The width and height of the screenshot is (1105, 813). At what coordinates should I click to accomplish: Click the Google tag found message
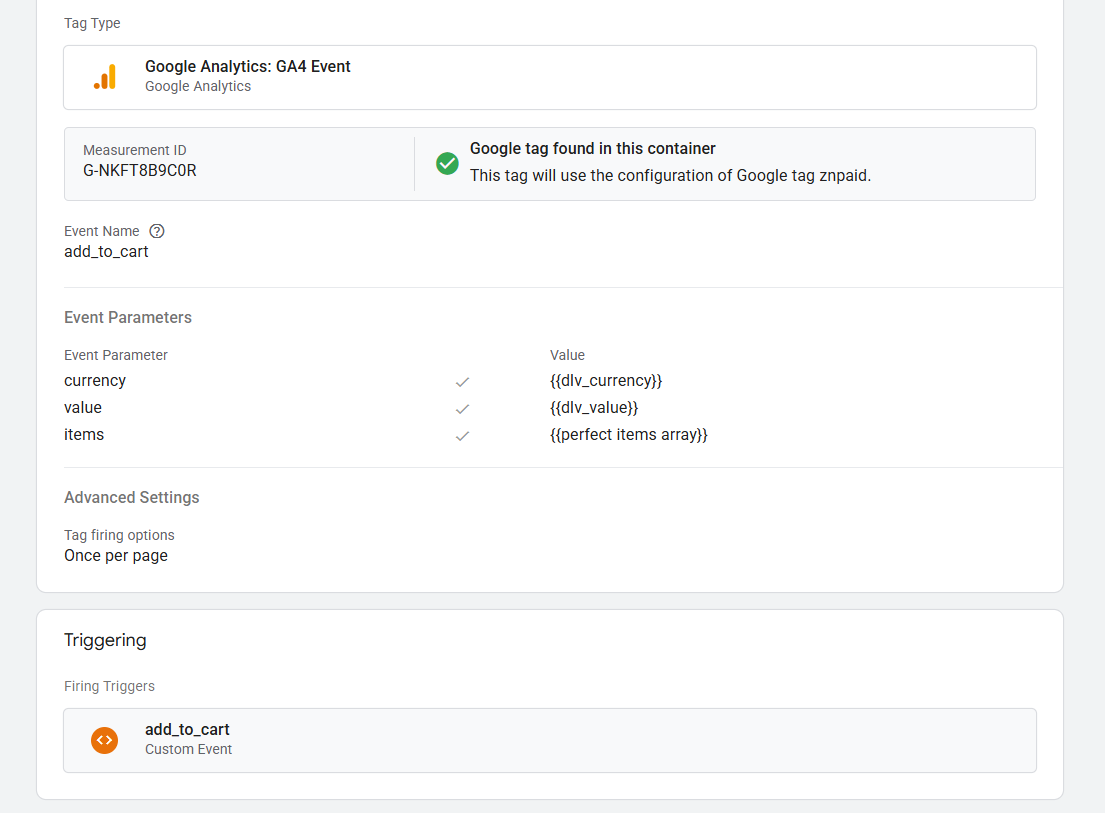click(593, 149)
